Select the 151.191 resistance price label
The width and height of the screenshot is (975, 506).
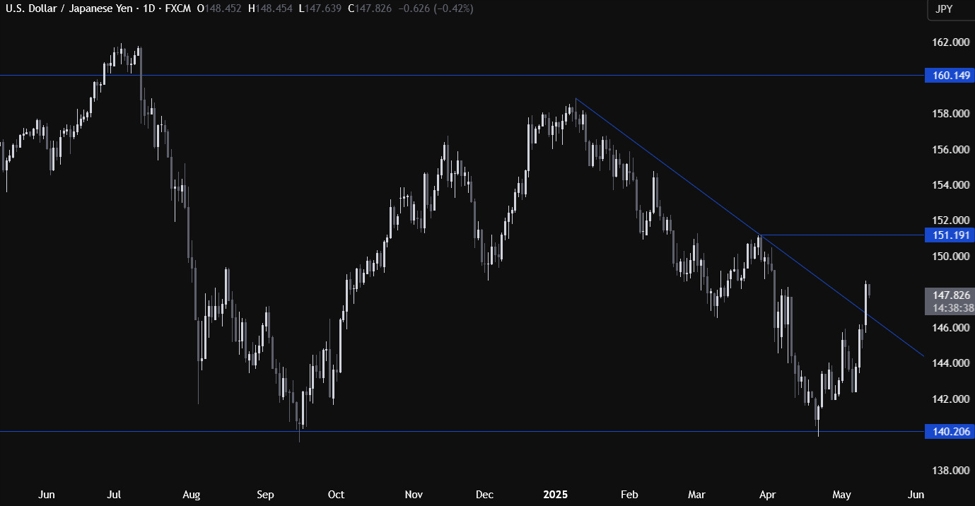(950, 235)
